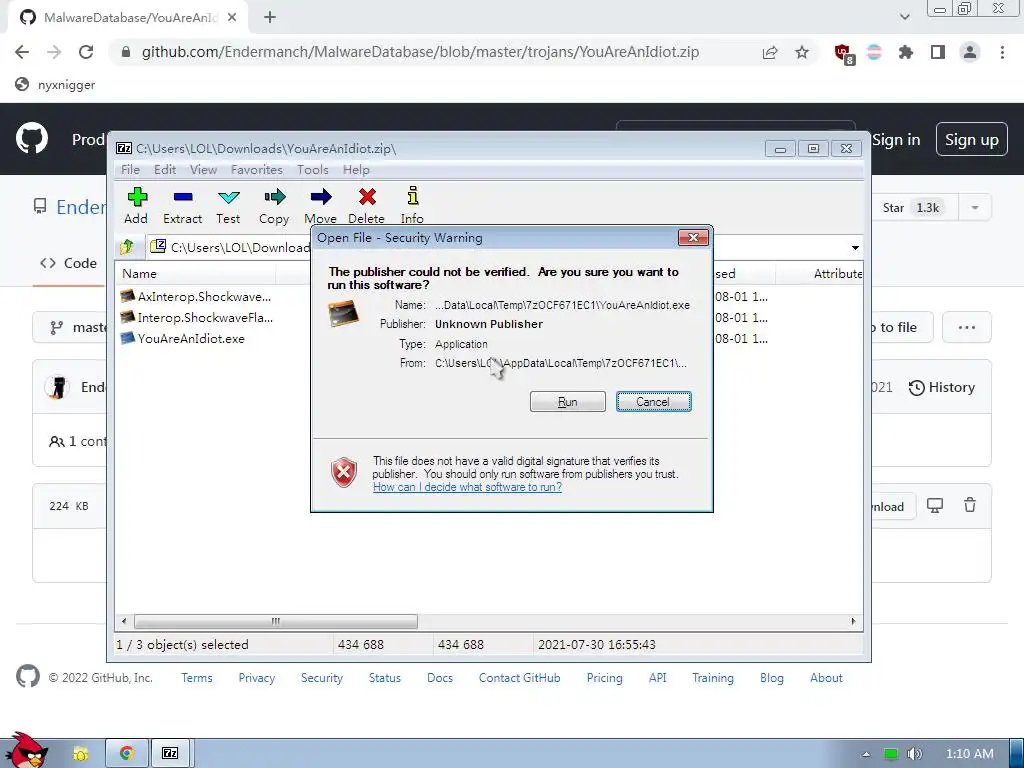The width and height of the screenshot is (1024, 768).
Task: Open the View menu in 7-Zip
Action: pos(203,170)
